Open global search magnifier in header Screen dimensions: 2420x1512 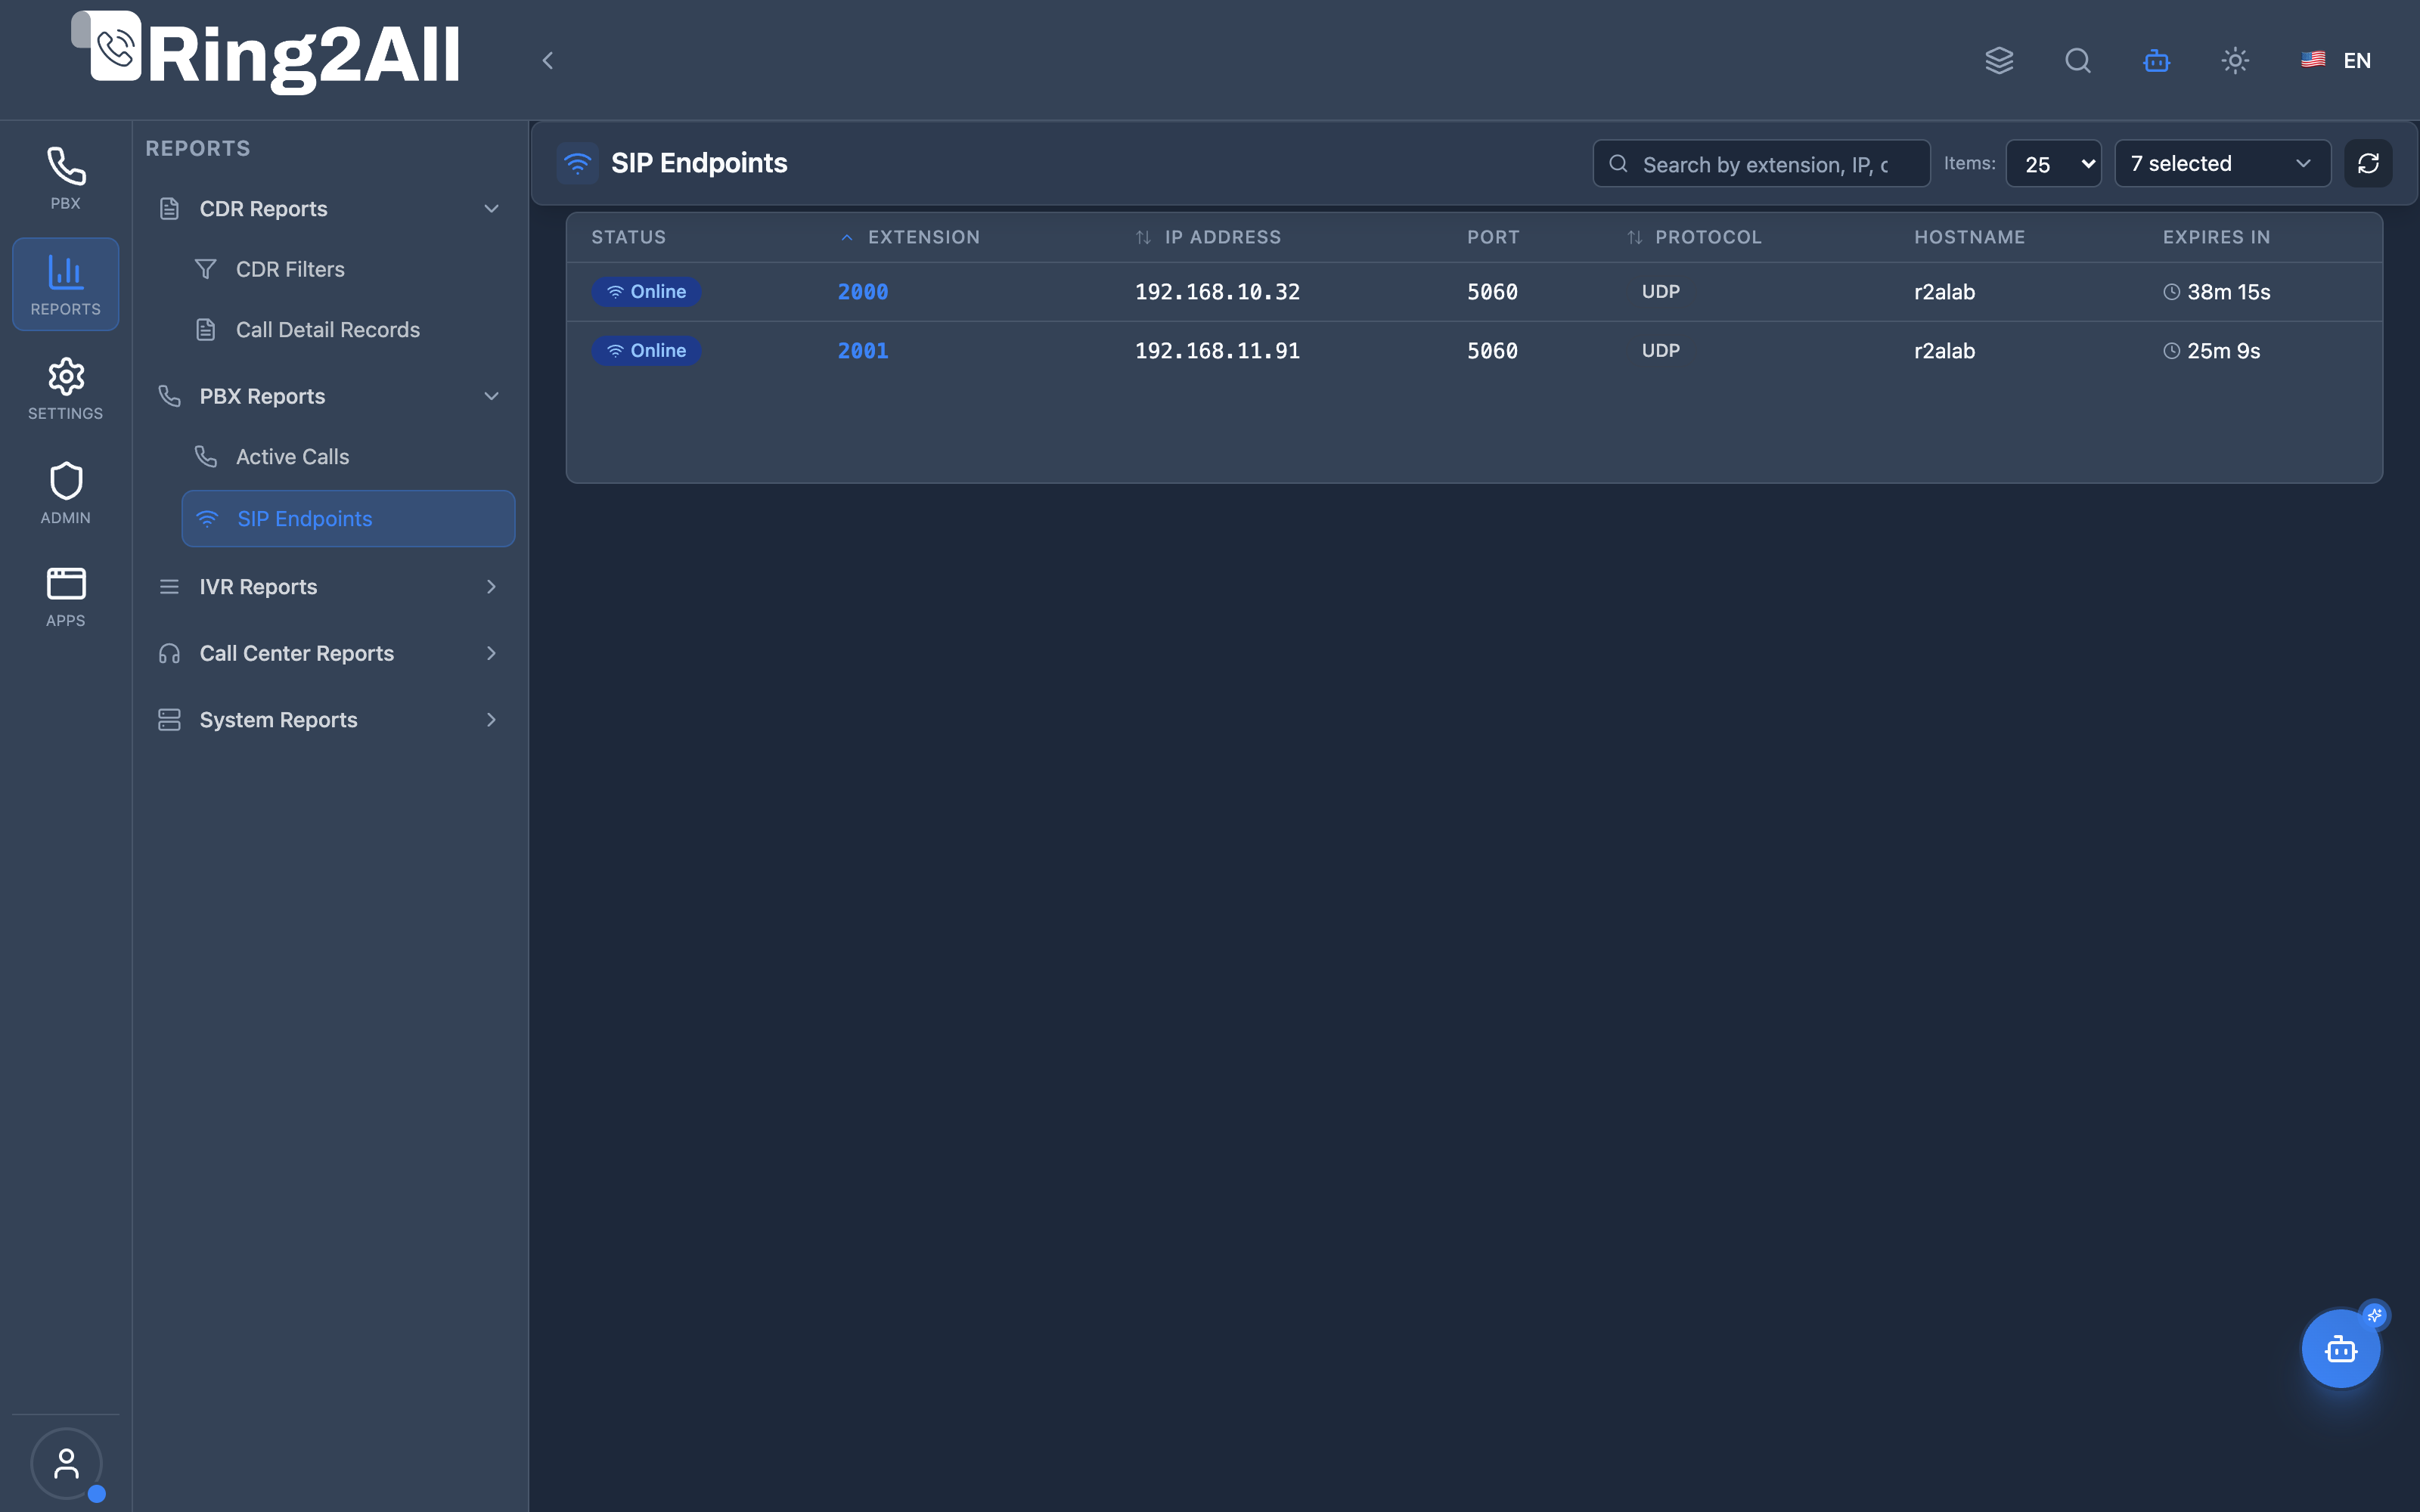tap(2078, 61)
